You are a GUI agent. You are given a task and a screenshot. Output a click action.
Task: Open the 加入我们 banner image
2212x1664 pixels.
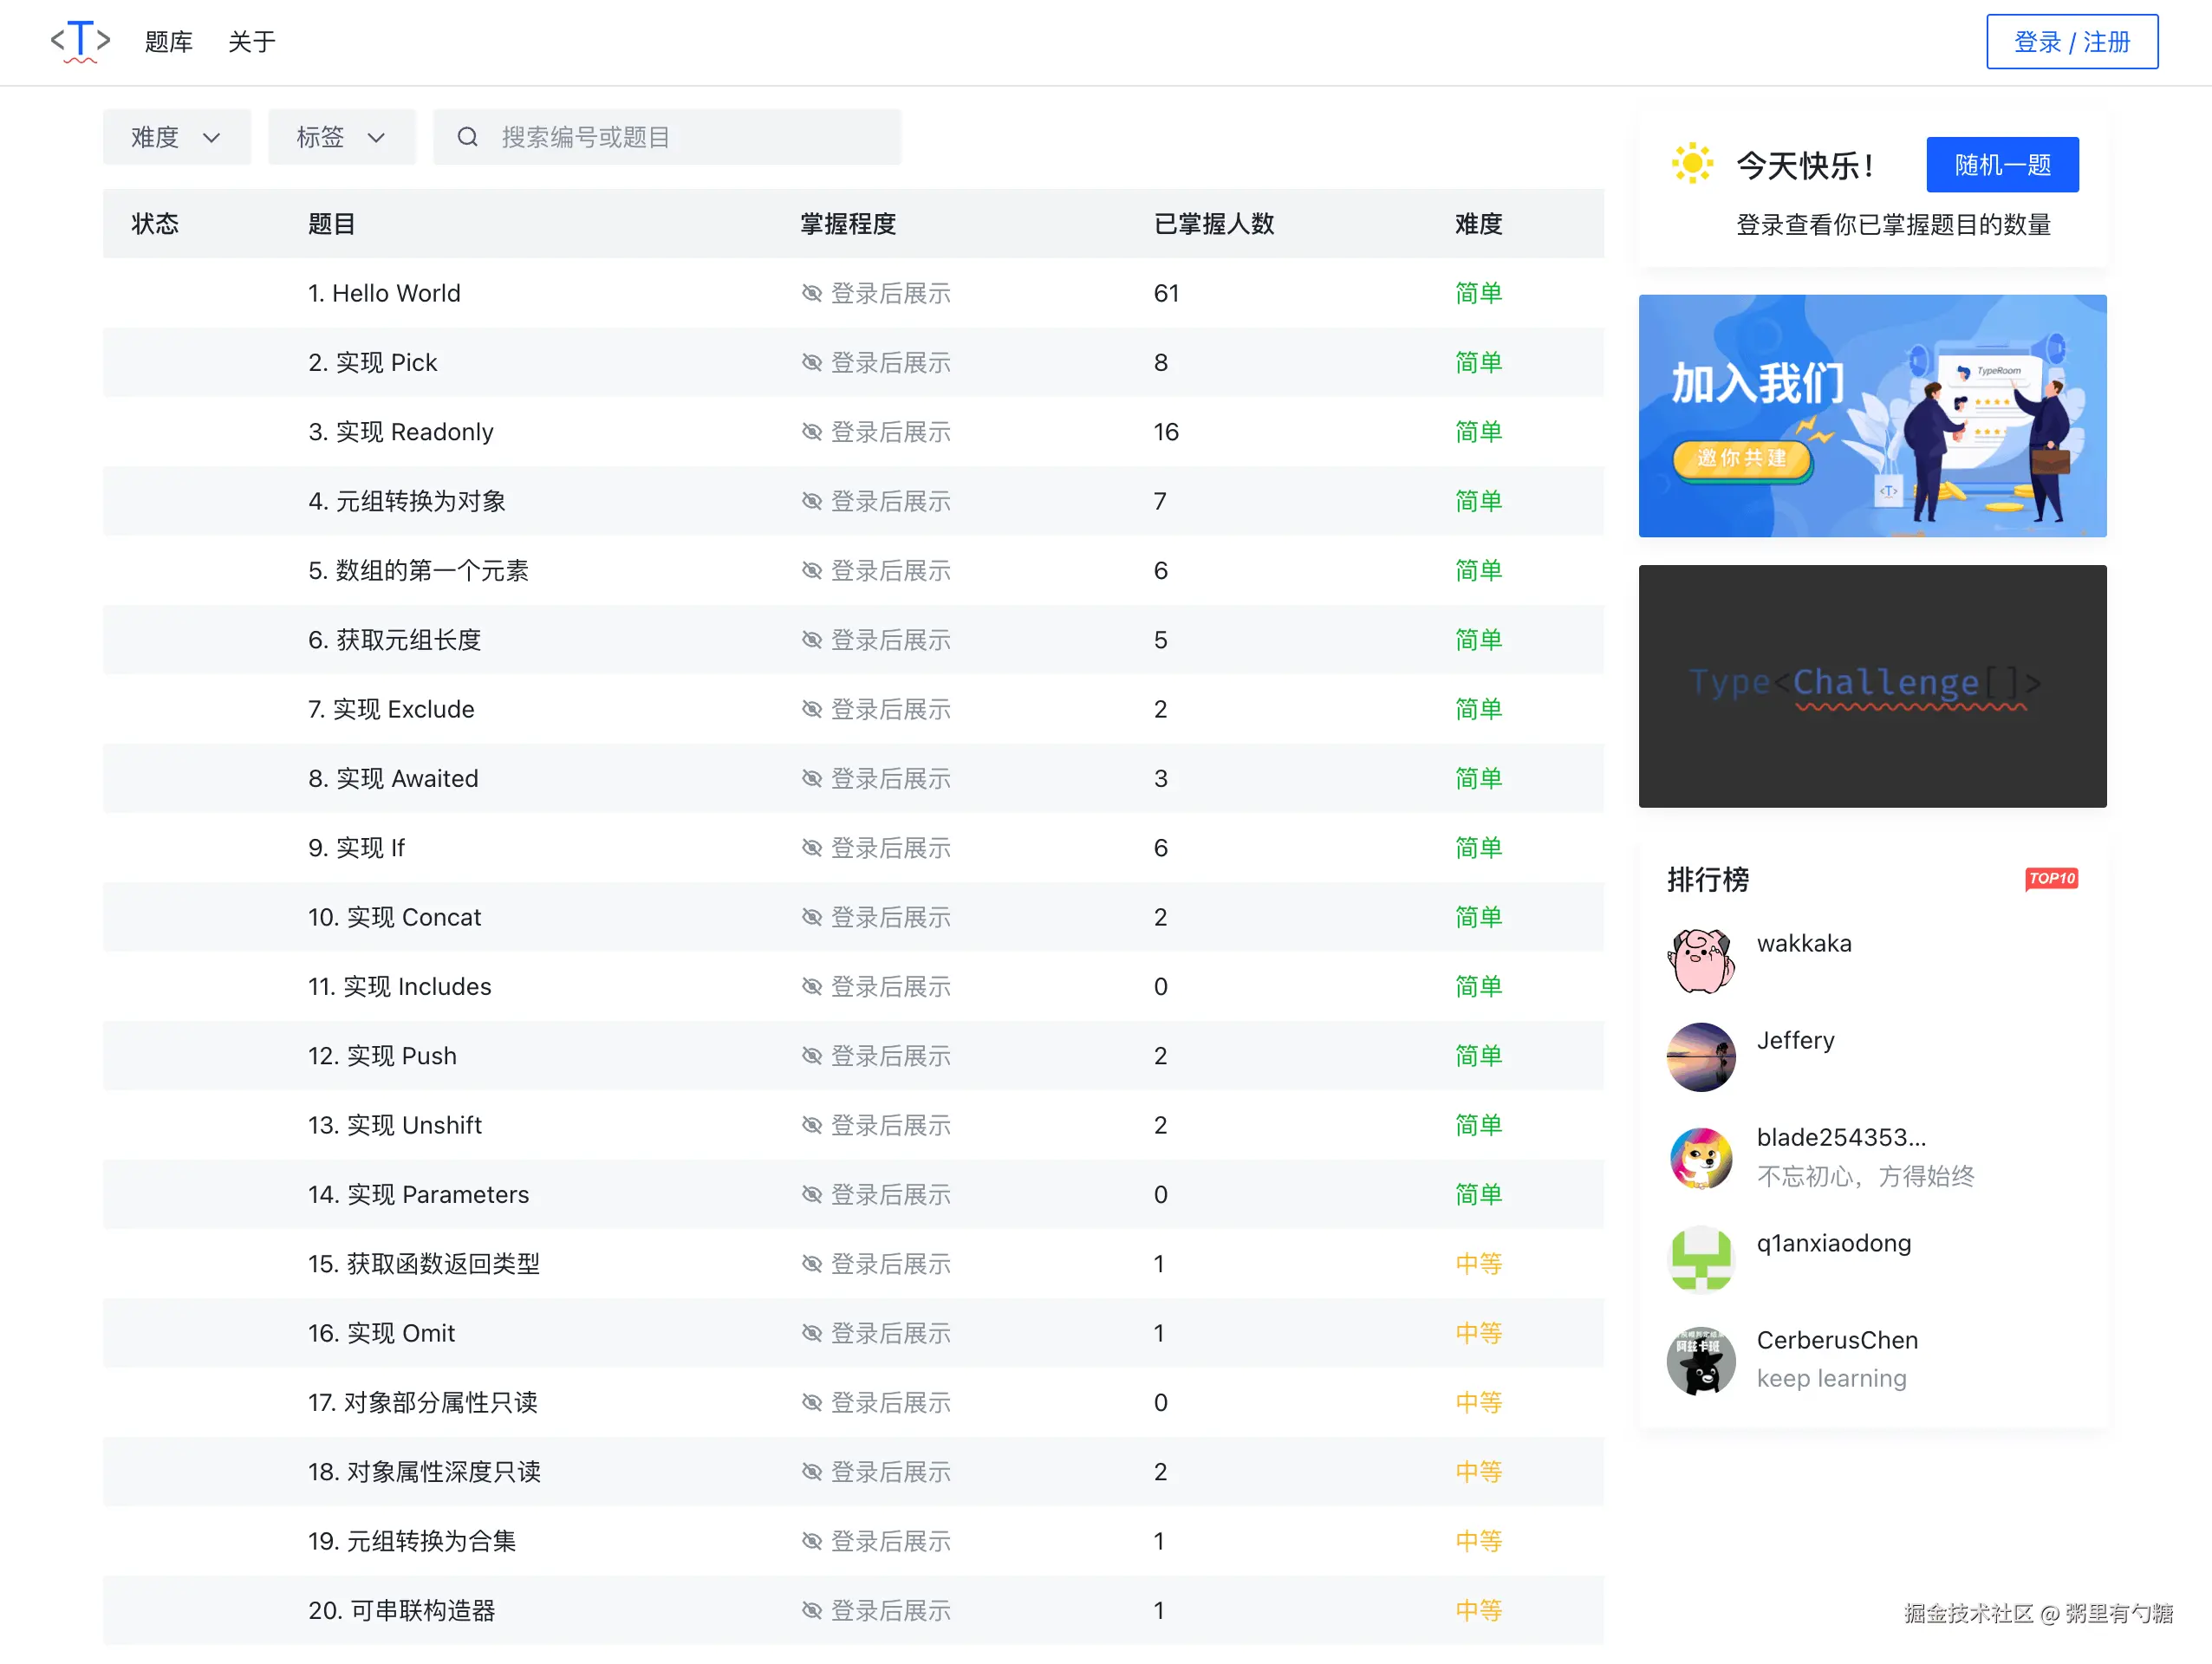pyautogui.click(x=1871, y=416)
